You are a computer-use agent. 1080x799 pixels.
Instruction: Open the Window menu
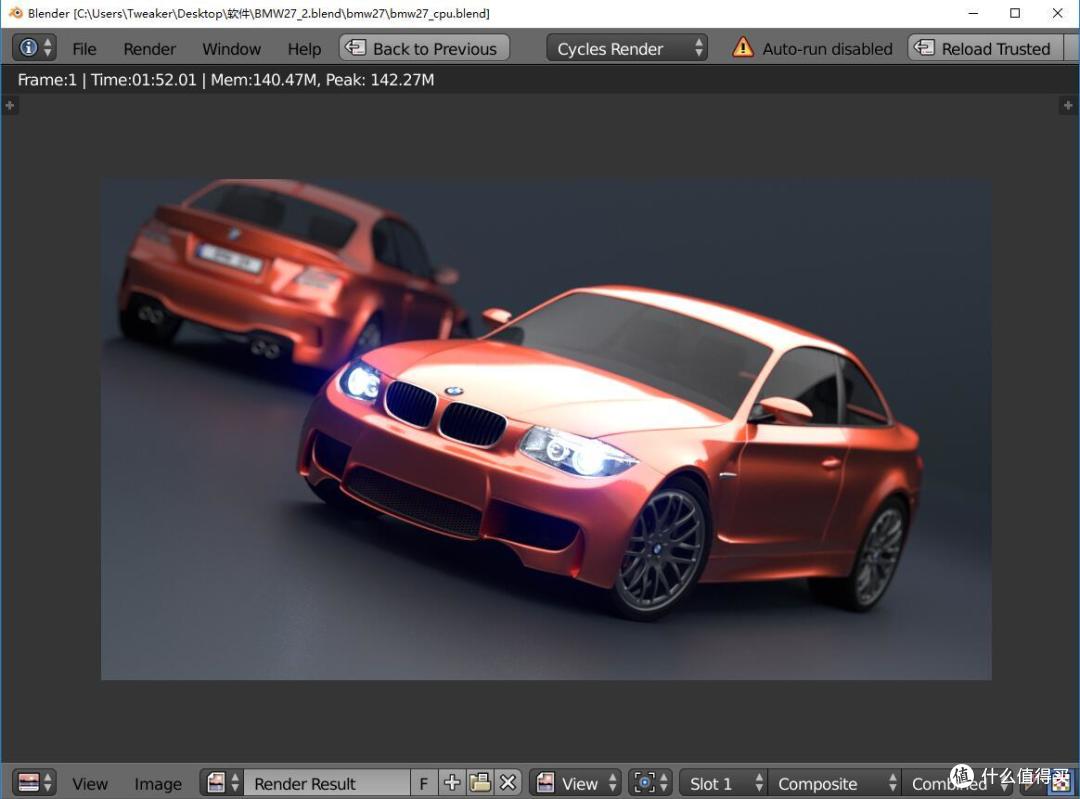coord(231,49)
